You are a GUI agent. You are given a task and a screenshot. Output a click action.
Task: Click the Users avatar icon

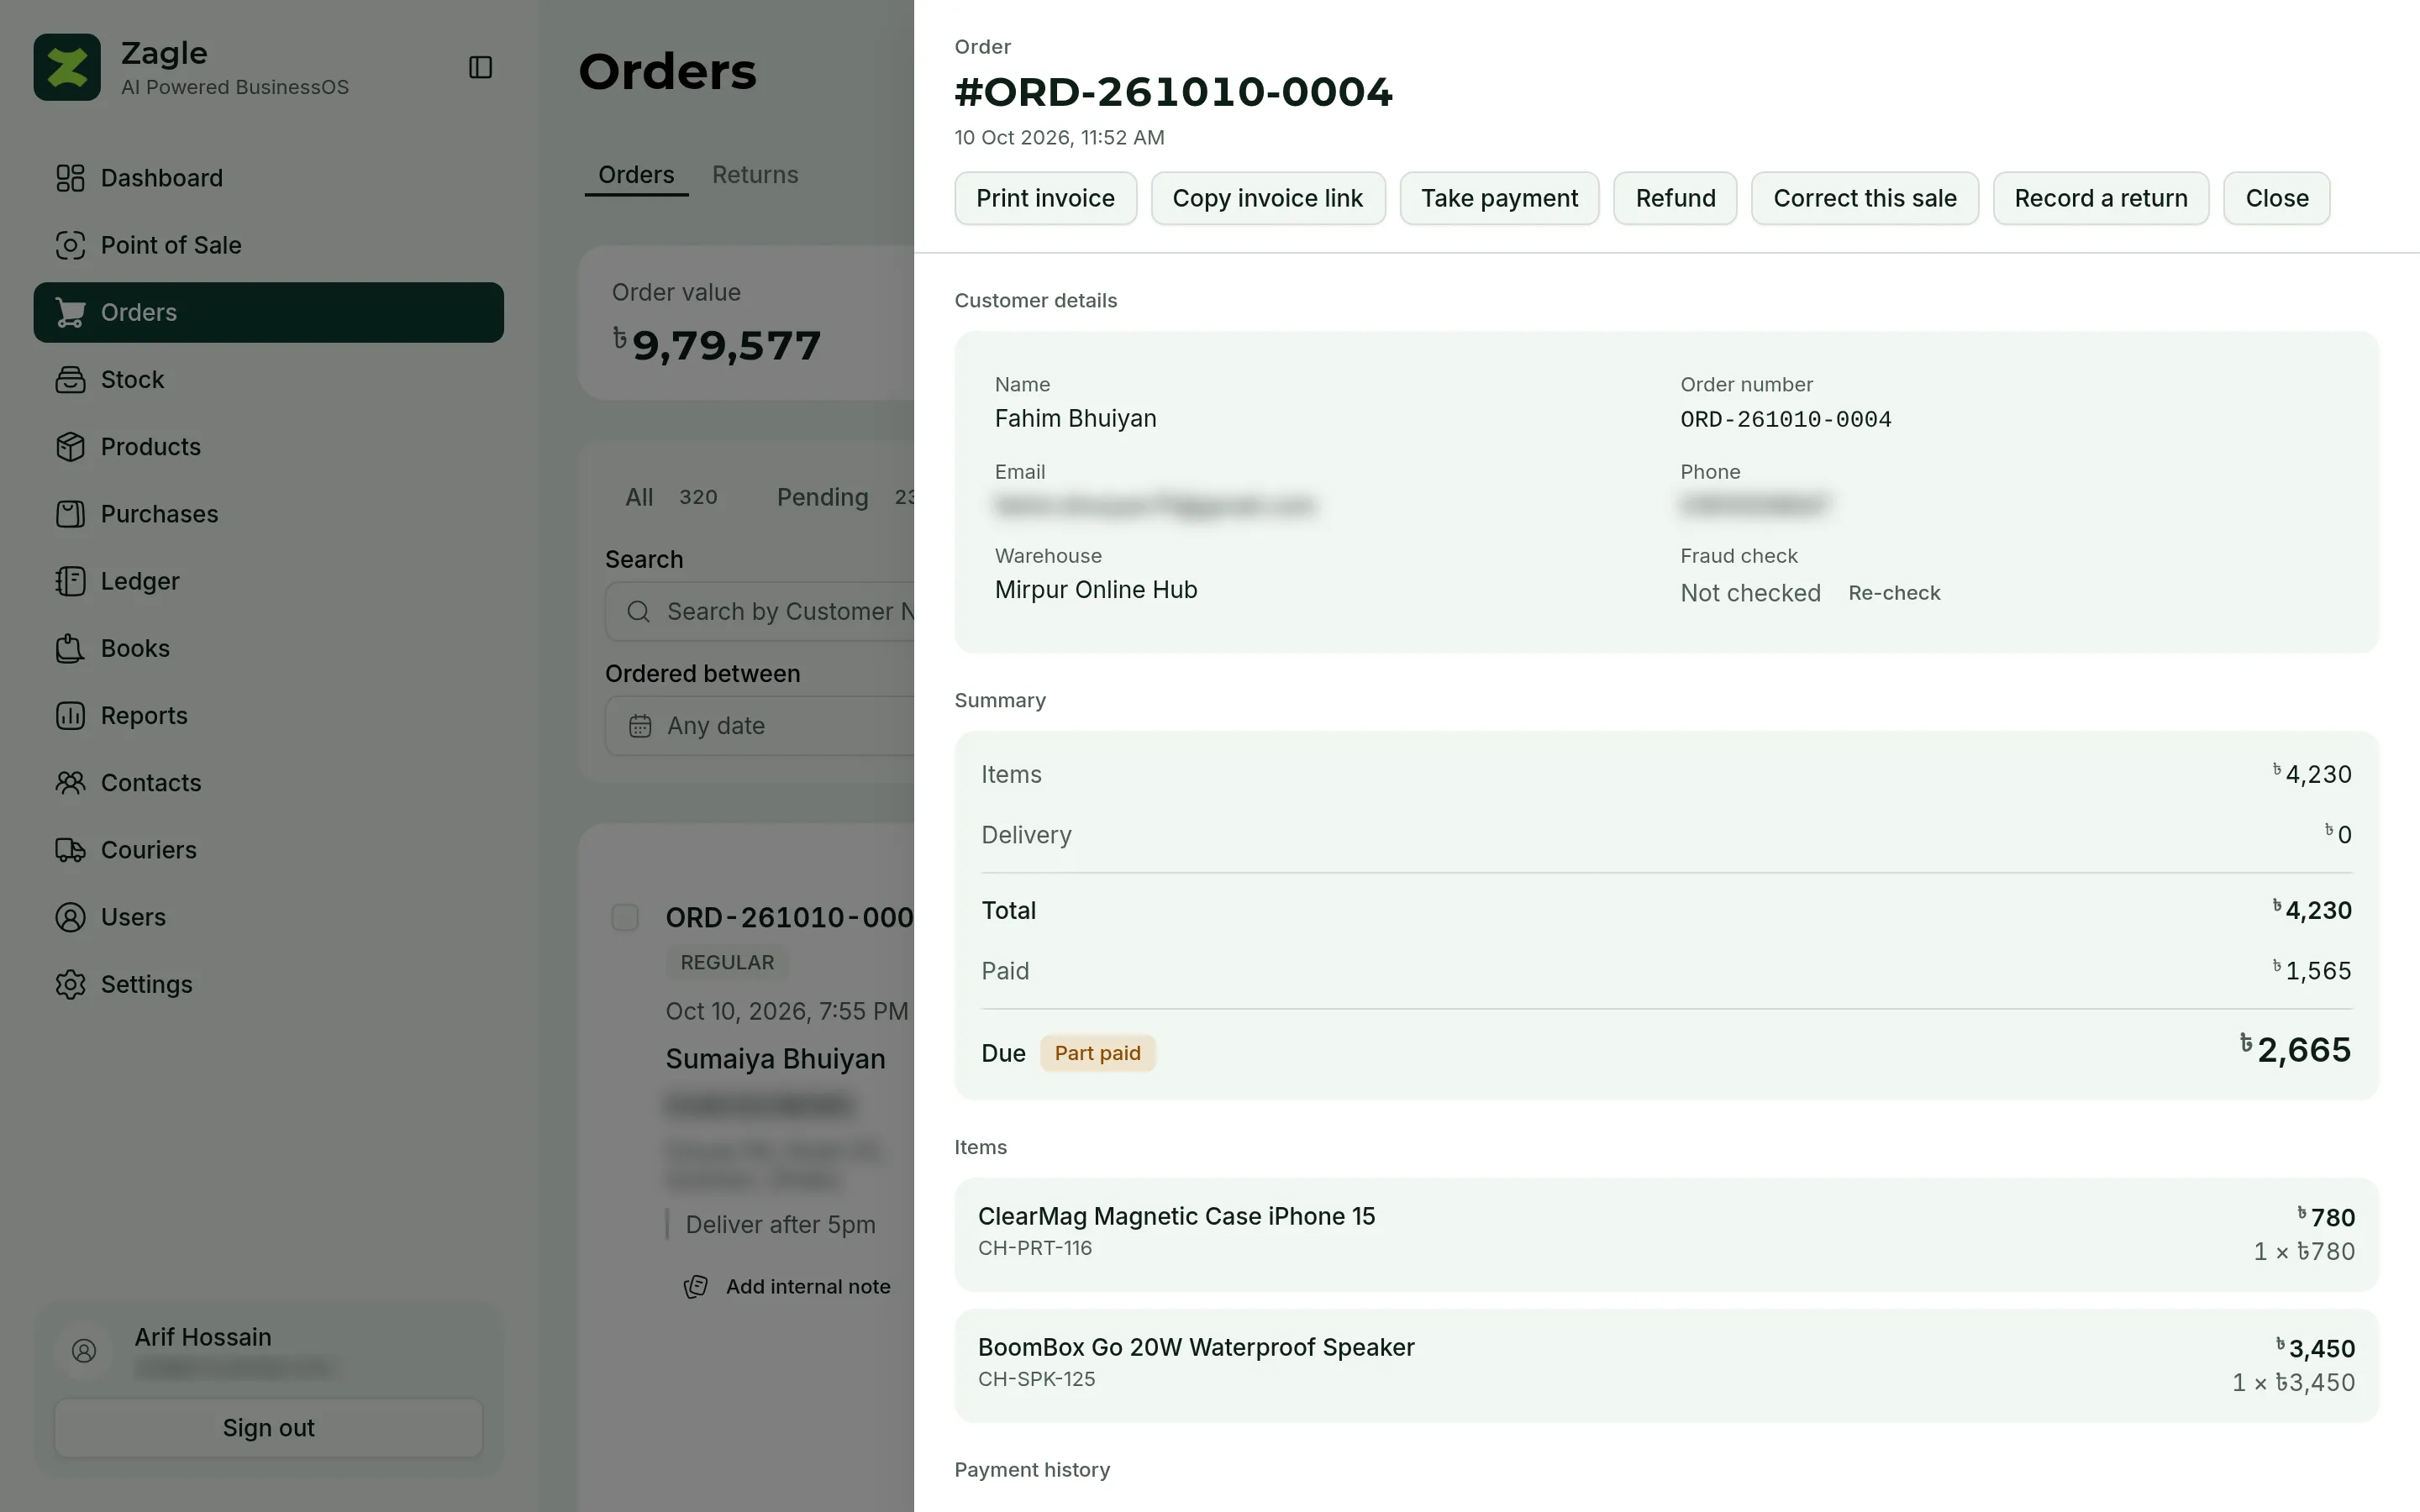[x=70, y=917]
